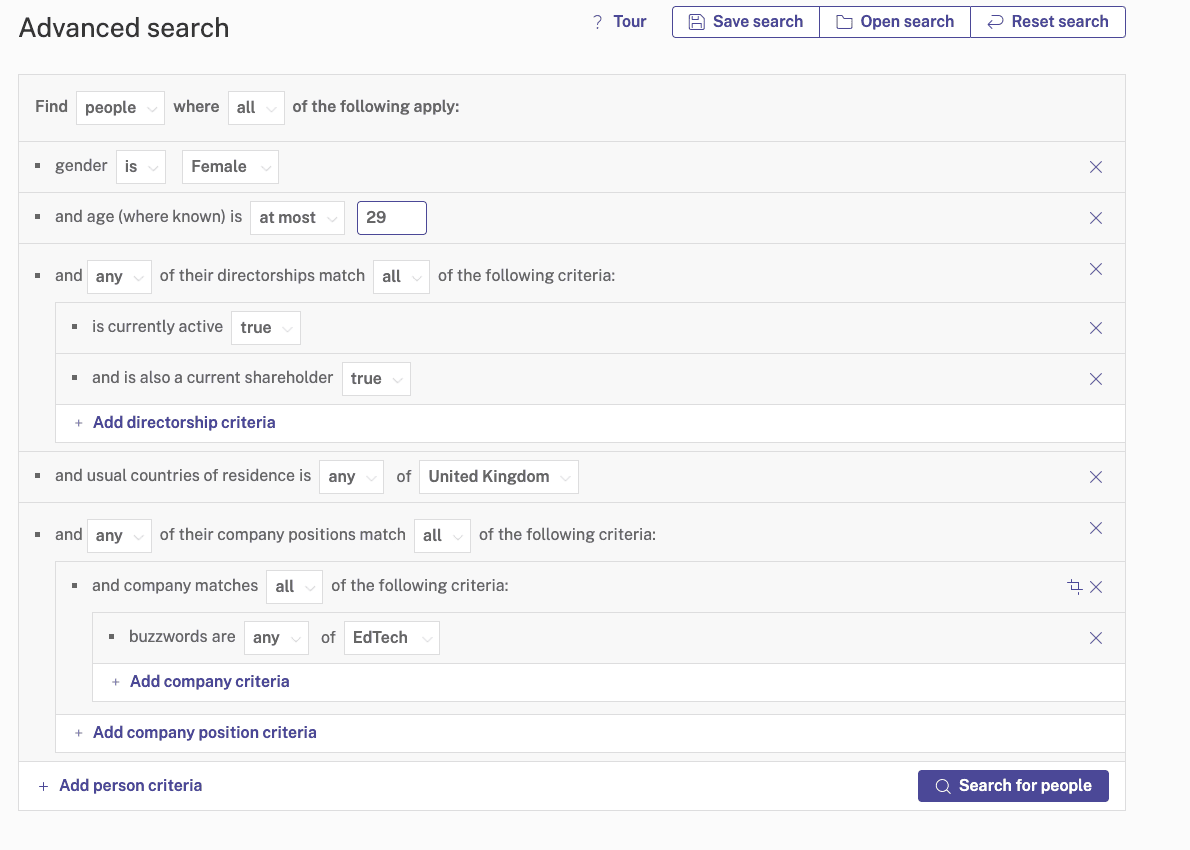Open the 'at most' age operator dropdown
1190x850 pixels.
[x=298, y=218]
